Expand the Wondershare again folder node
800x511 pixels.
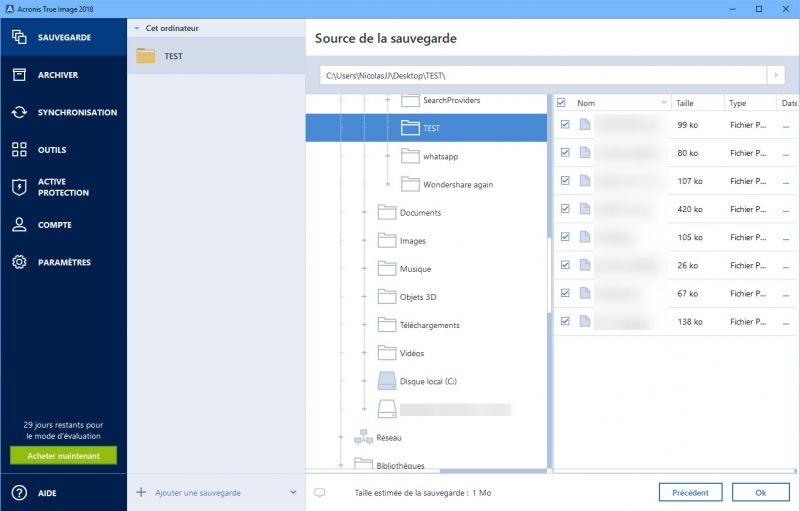tap(388, 184)
